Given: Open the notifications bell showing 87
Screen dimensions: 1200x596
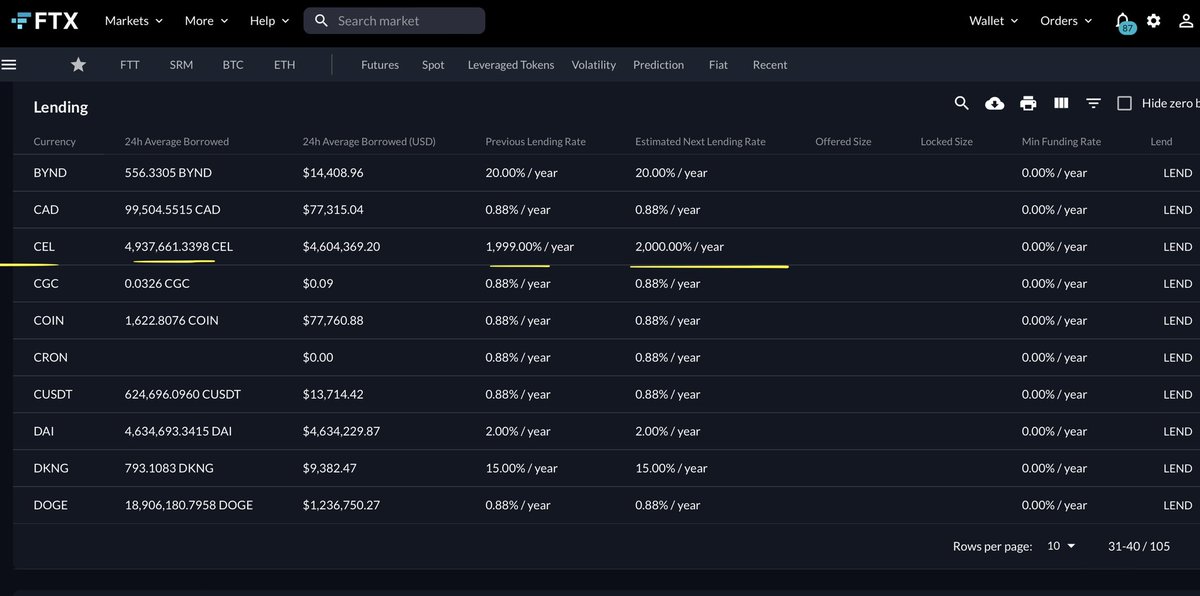Looking at the screenshot, I should [1124, 21].
